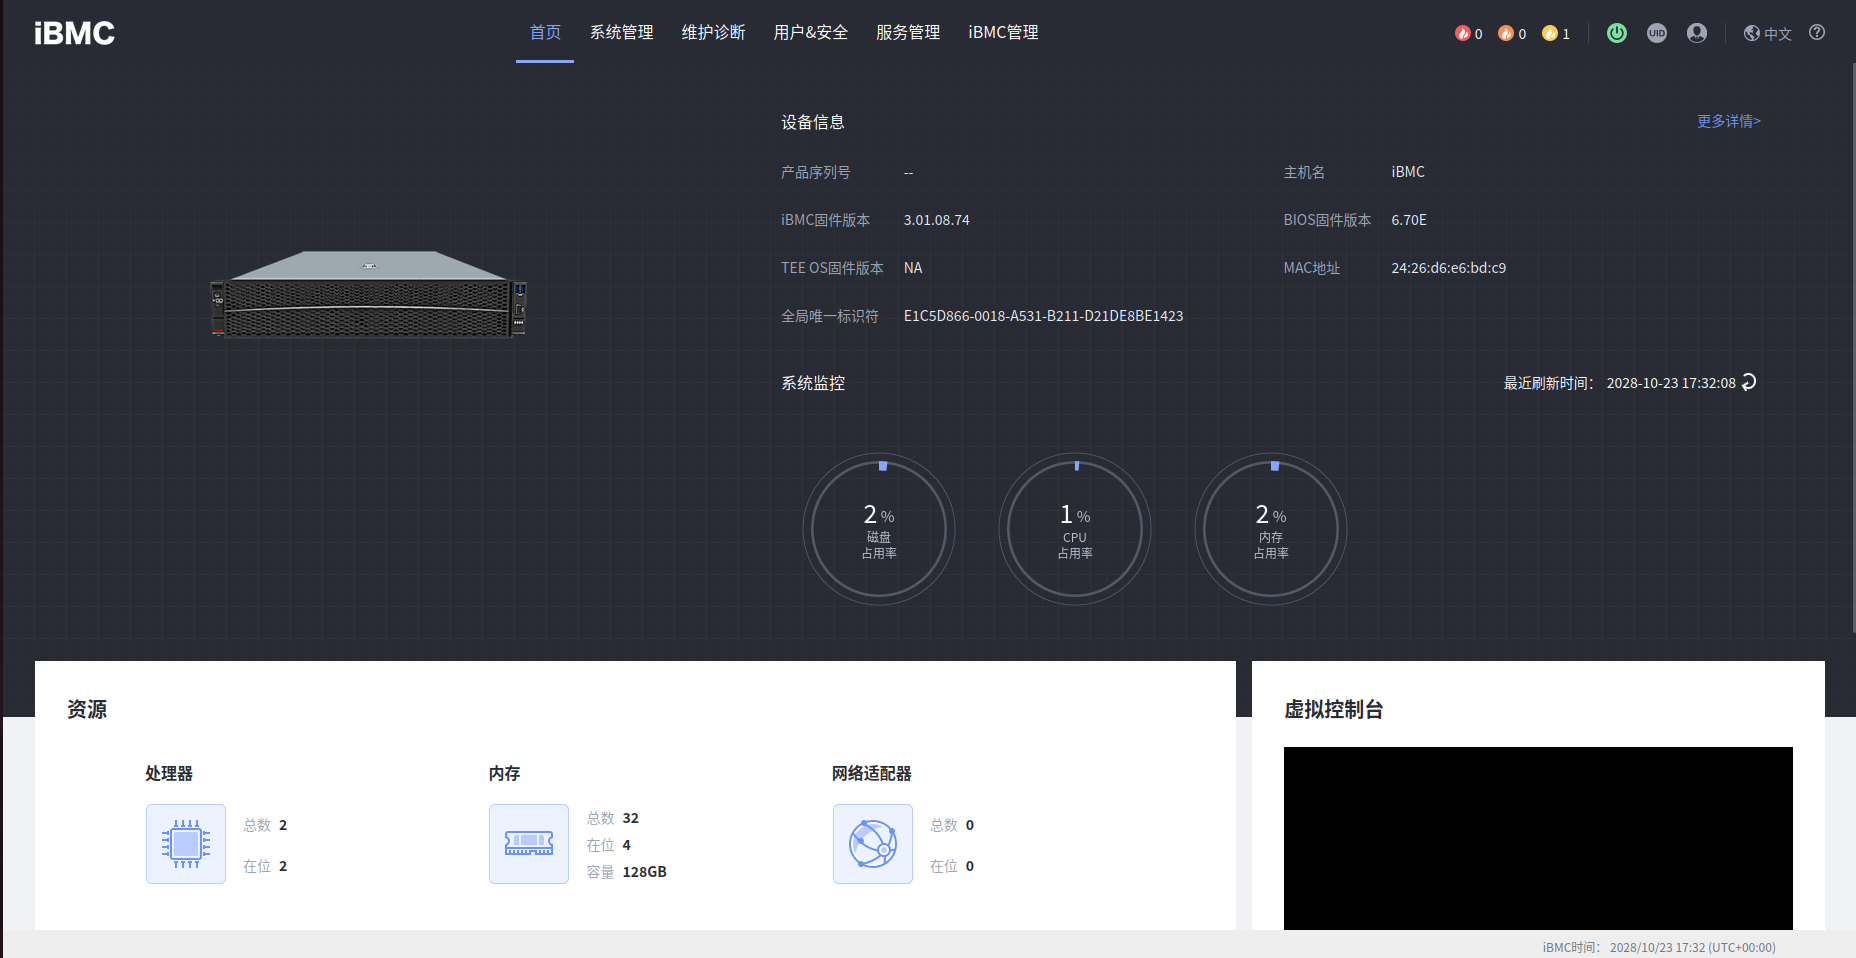Toggle the UID indicator light
Image resolution: width=1856 pixels, height=958 pixels.
[1657, 33]
